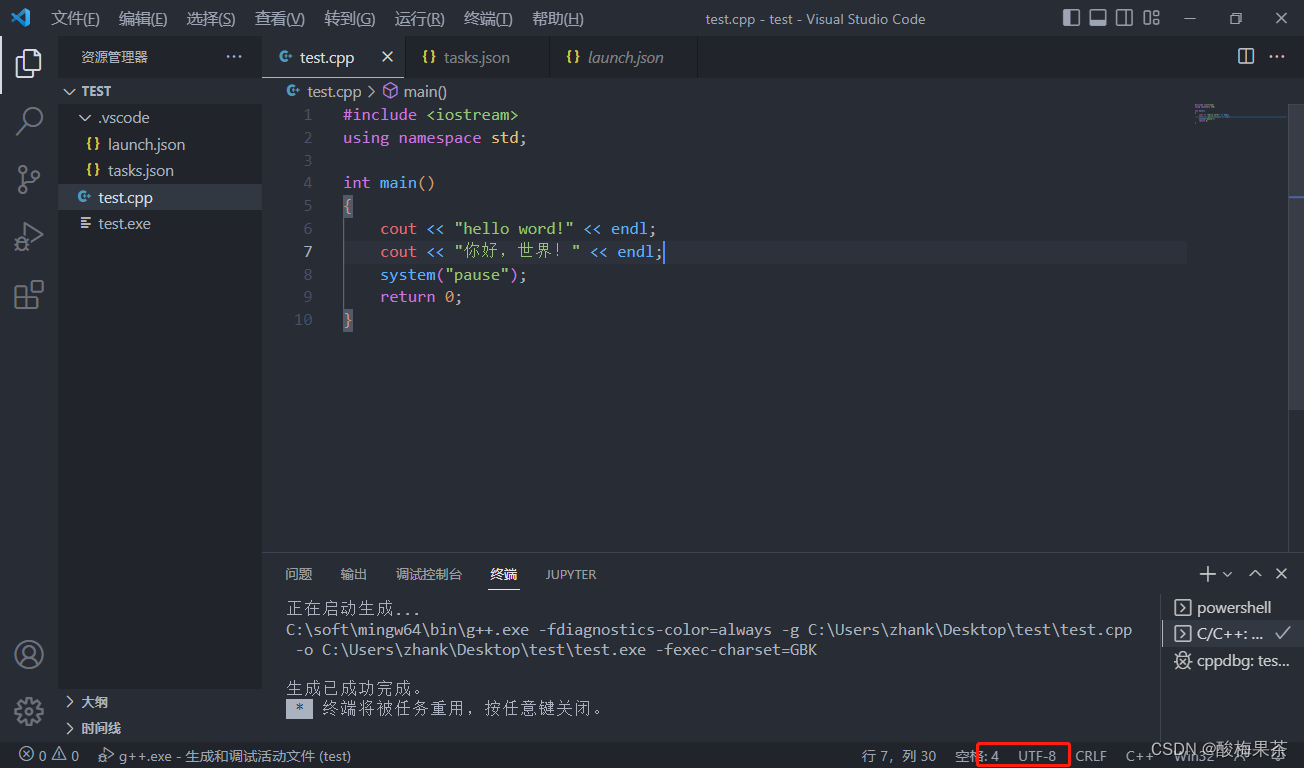Click the test.cpp breadcrumb item
Screen dimensions: 1304x768
pos(323,91)
